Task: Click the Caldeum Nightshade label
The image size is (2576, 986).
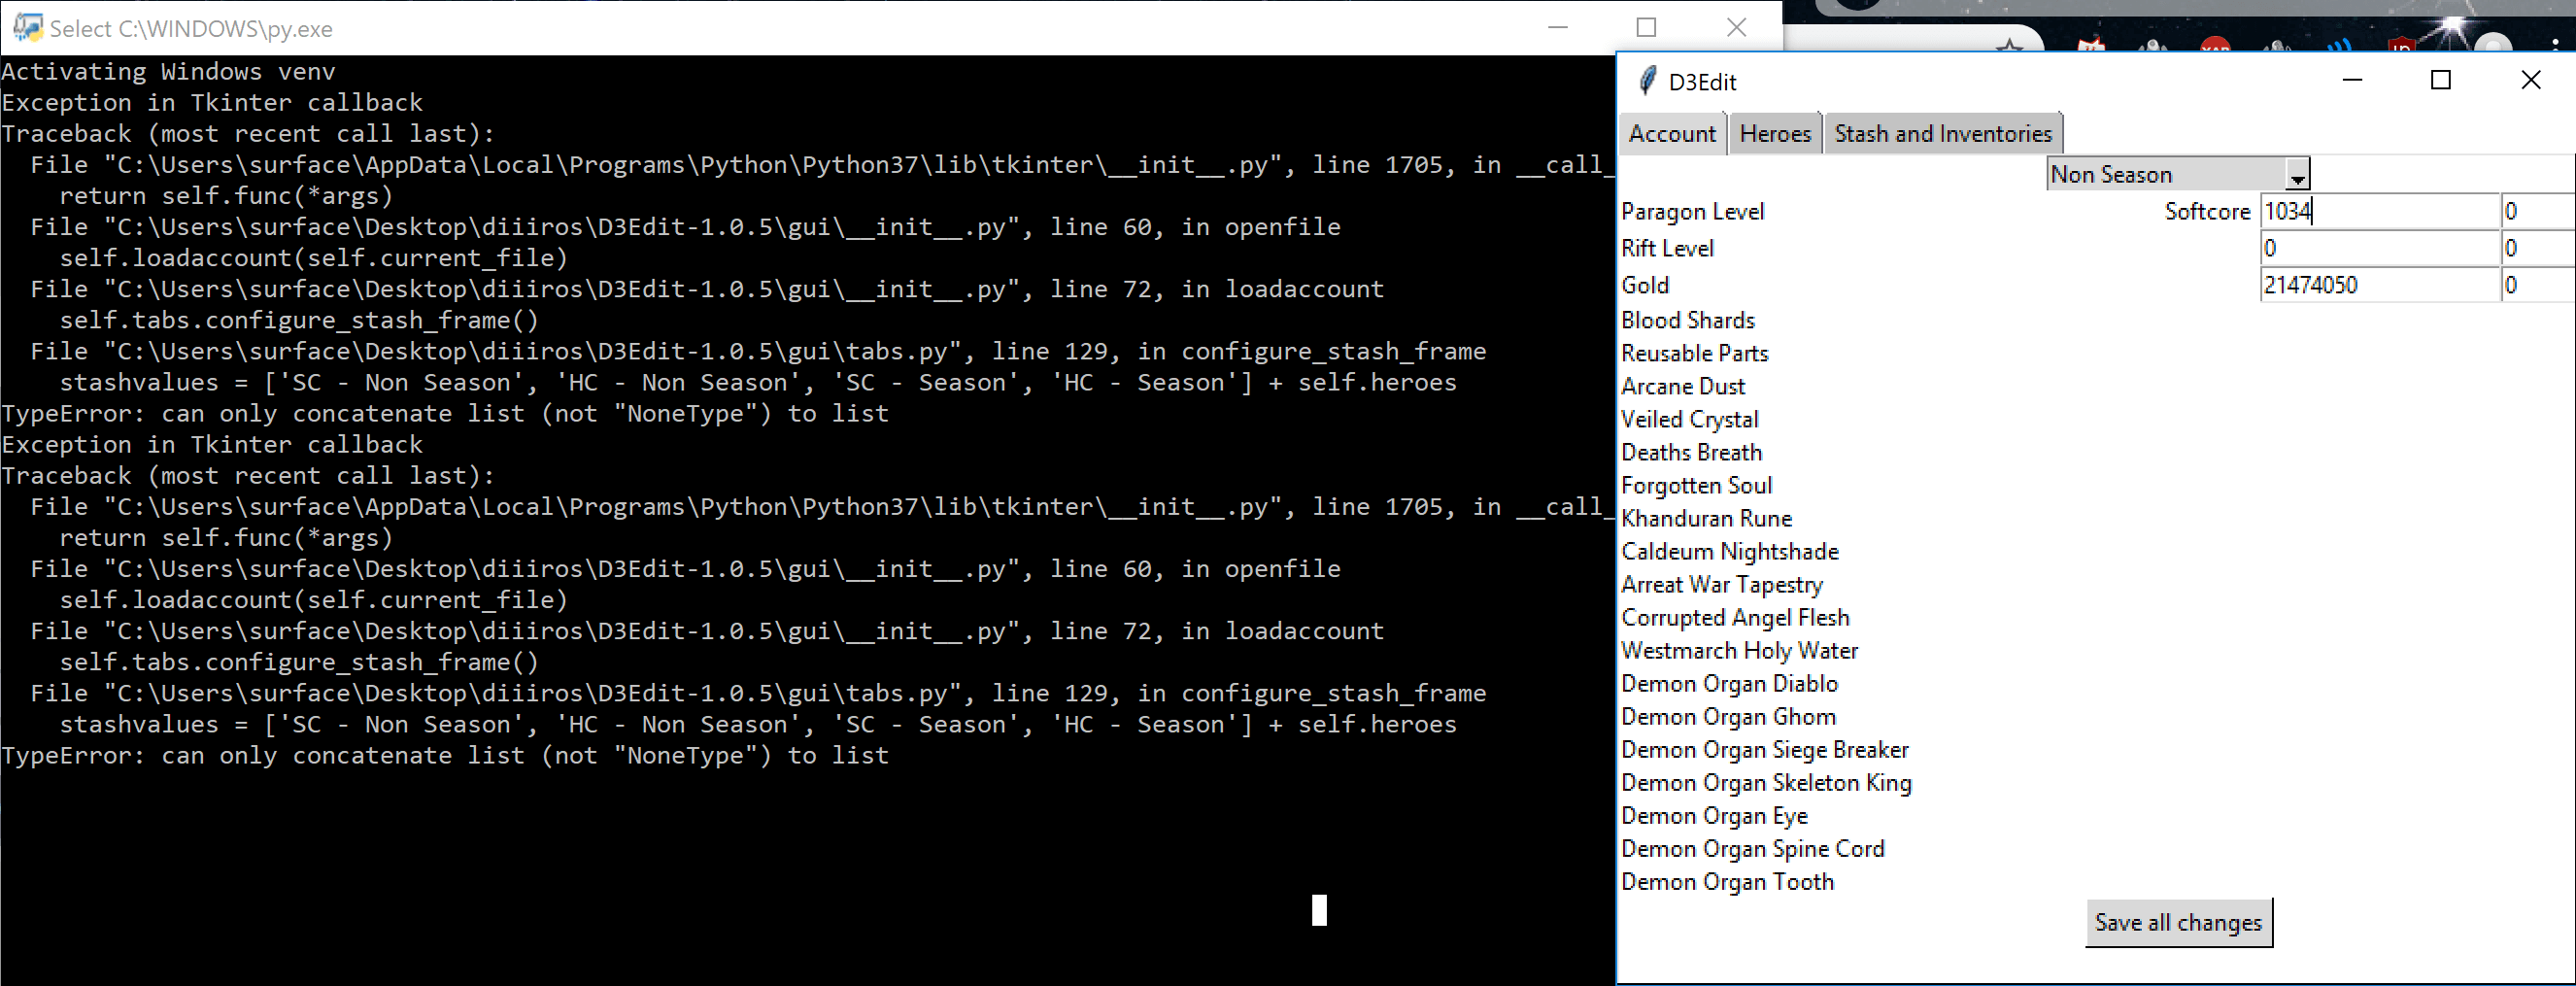Action: tap(1730, 551)
